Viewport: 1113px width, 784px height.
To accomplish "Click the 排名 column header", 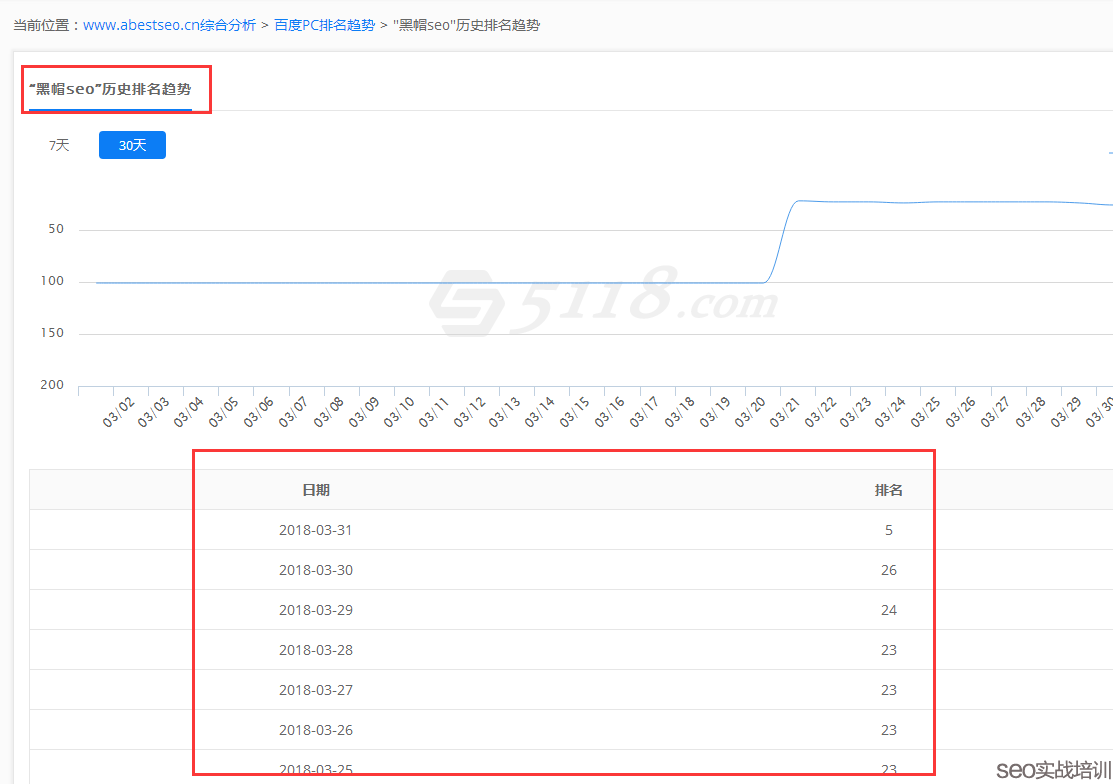I will 888,490.
